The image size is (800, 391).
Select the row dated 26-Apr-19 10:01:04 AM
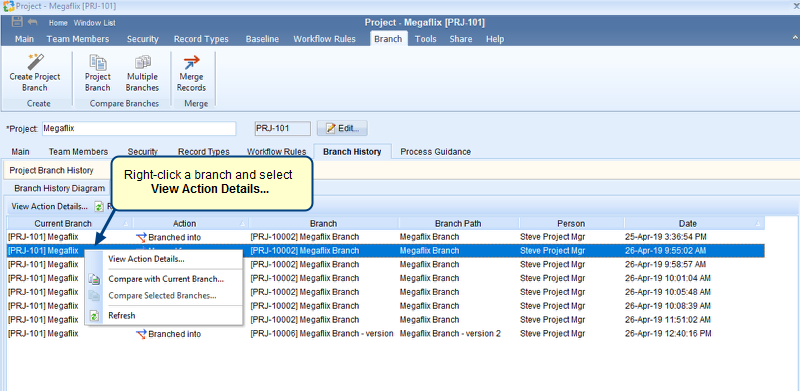[x=385, y=278]
